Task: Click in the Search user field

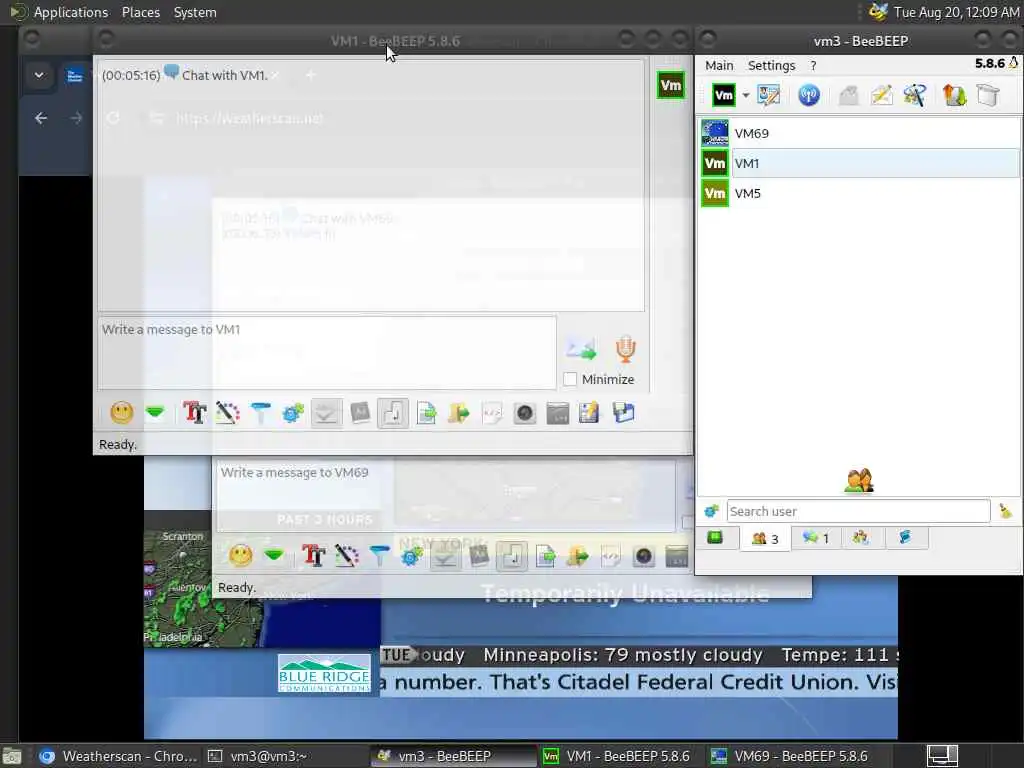Action: click(x=858, y=511)
